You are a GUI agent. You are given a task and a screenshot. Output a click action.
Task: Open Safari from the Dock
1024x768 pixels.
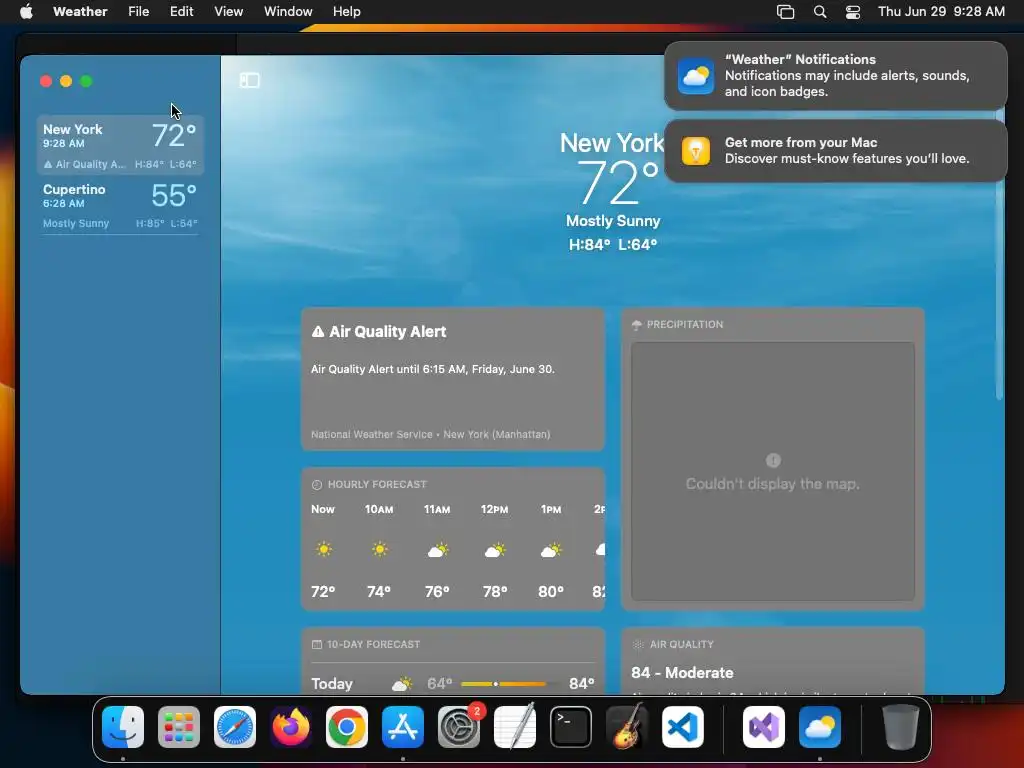coord(234,727)
